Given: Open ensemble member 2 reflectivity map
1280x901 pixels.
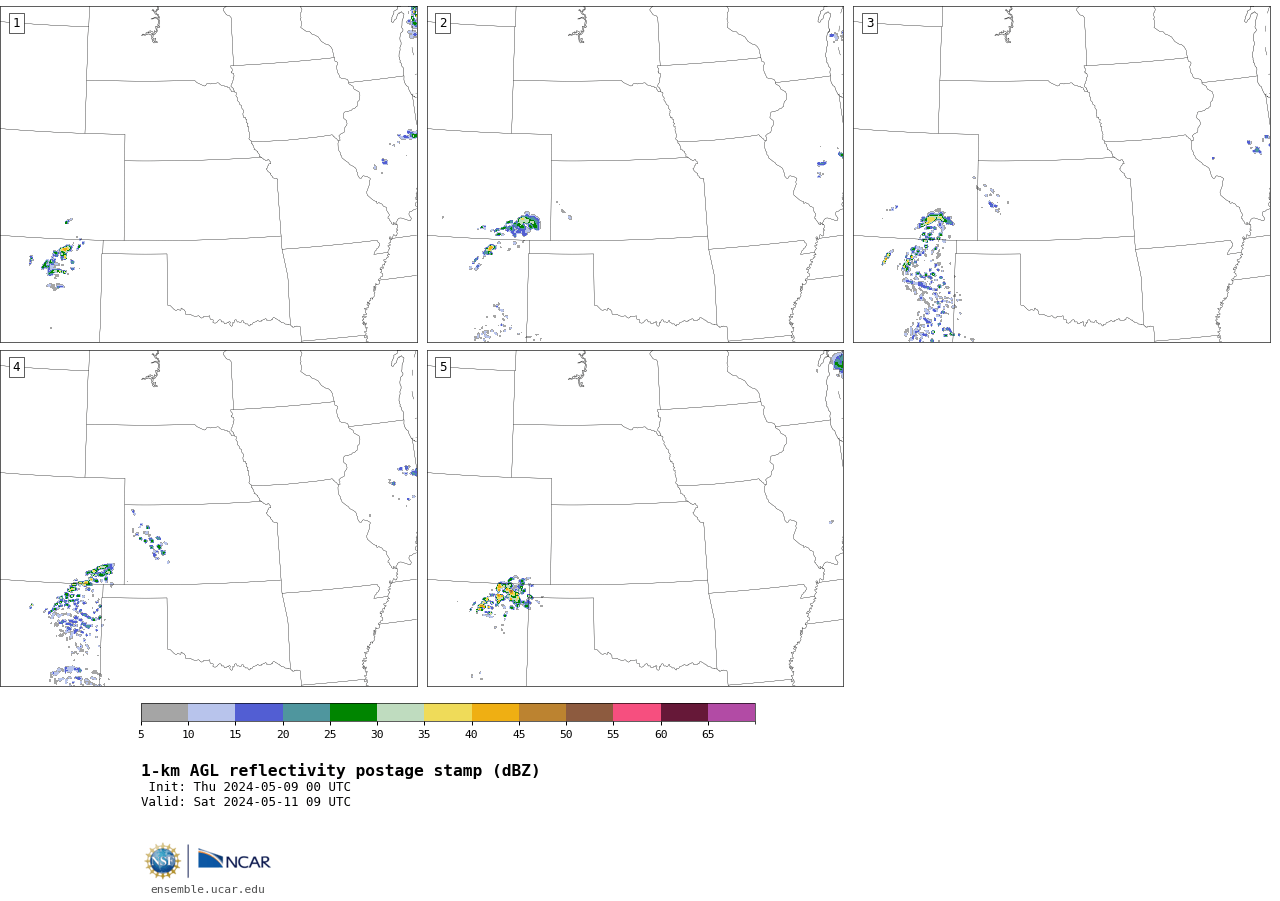Looking at the screenshot, I should [x=635, y=174].
